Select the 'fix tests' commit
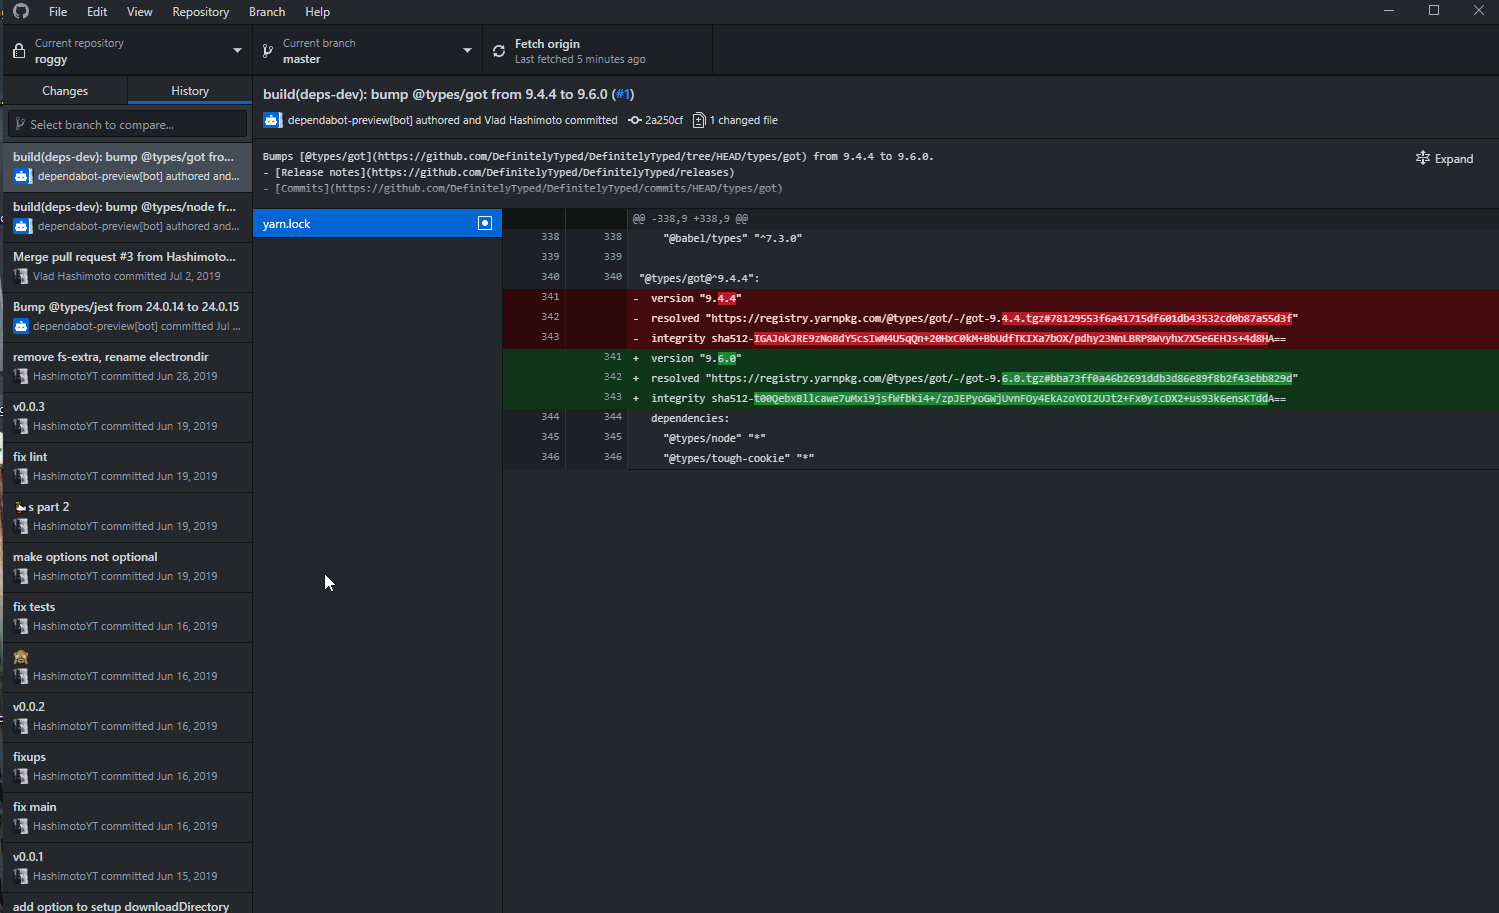 [x=127, y=617]
